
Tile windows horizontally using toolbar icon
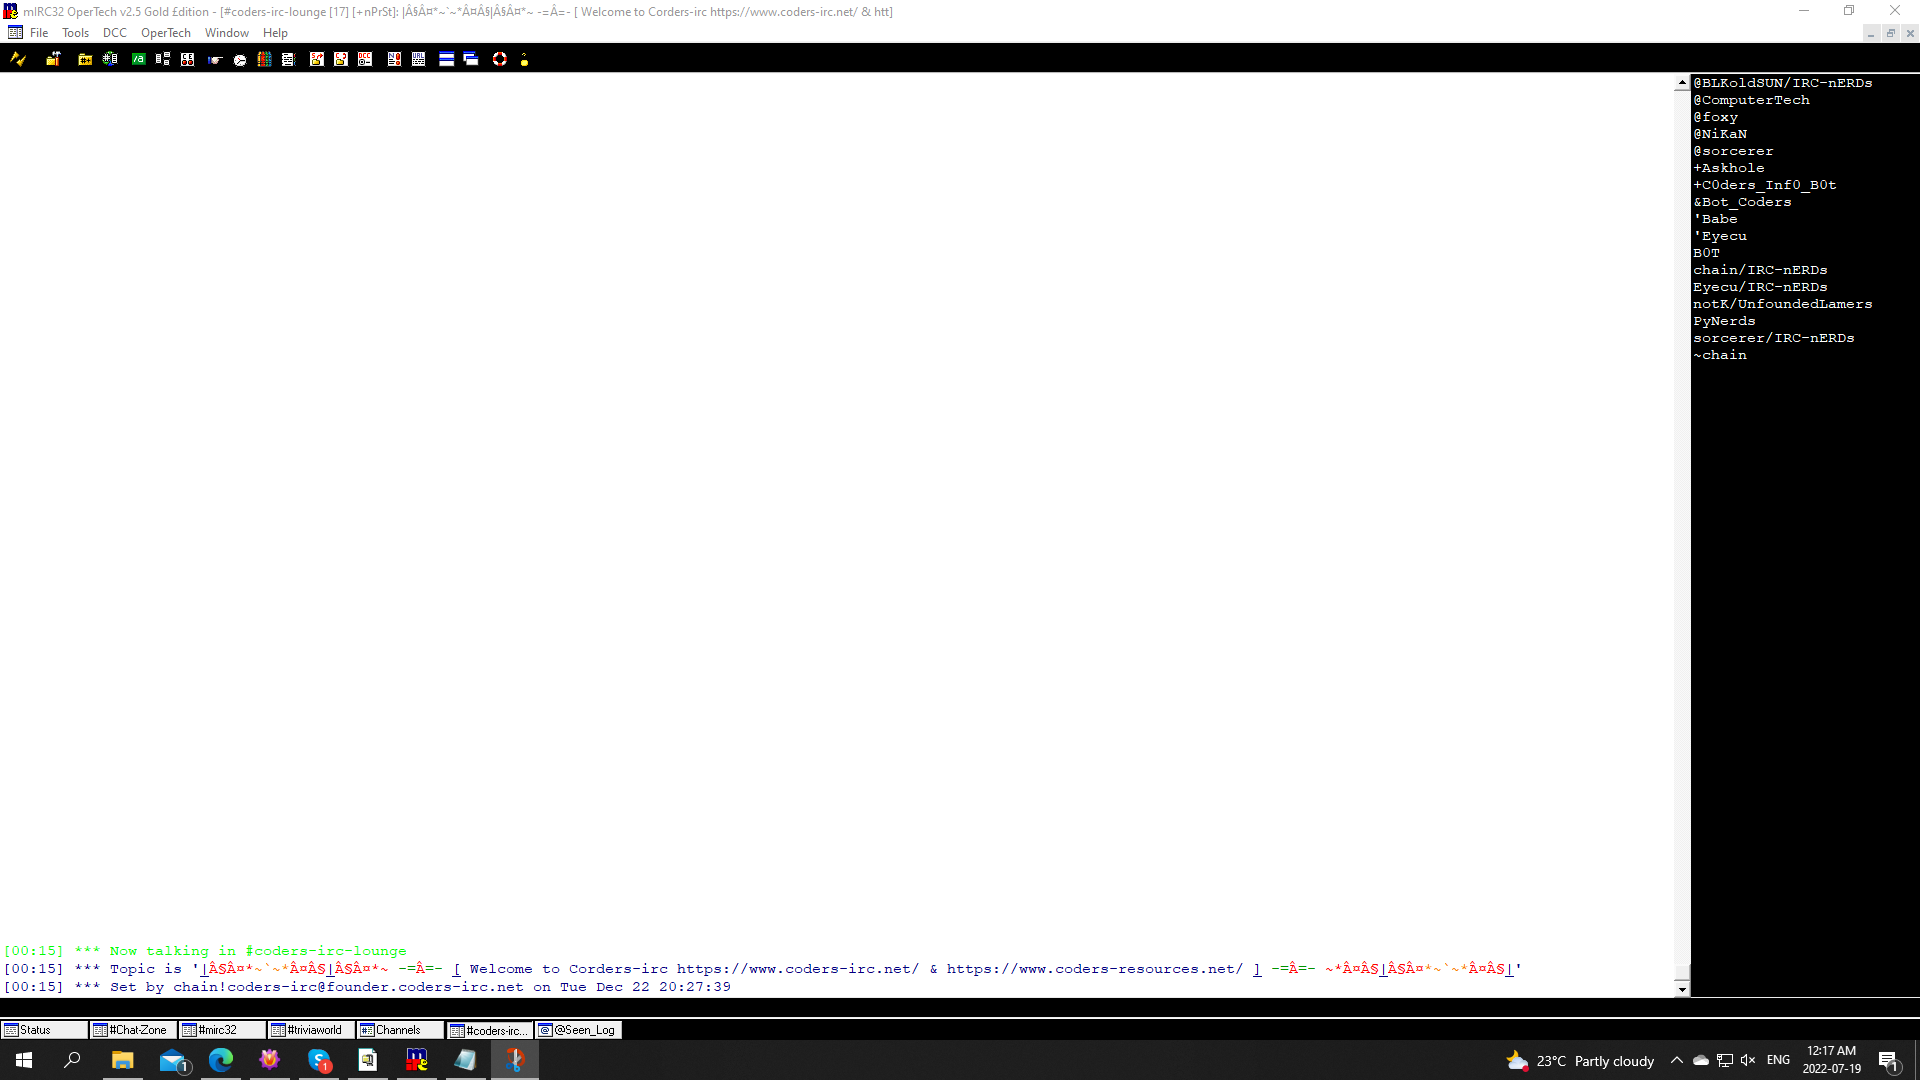446,59
